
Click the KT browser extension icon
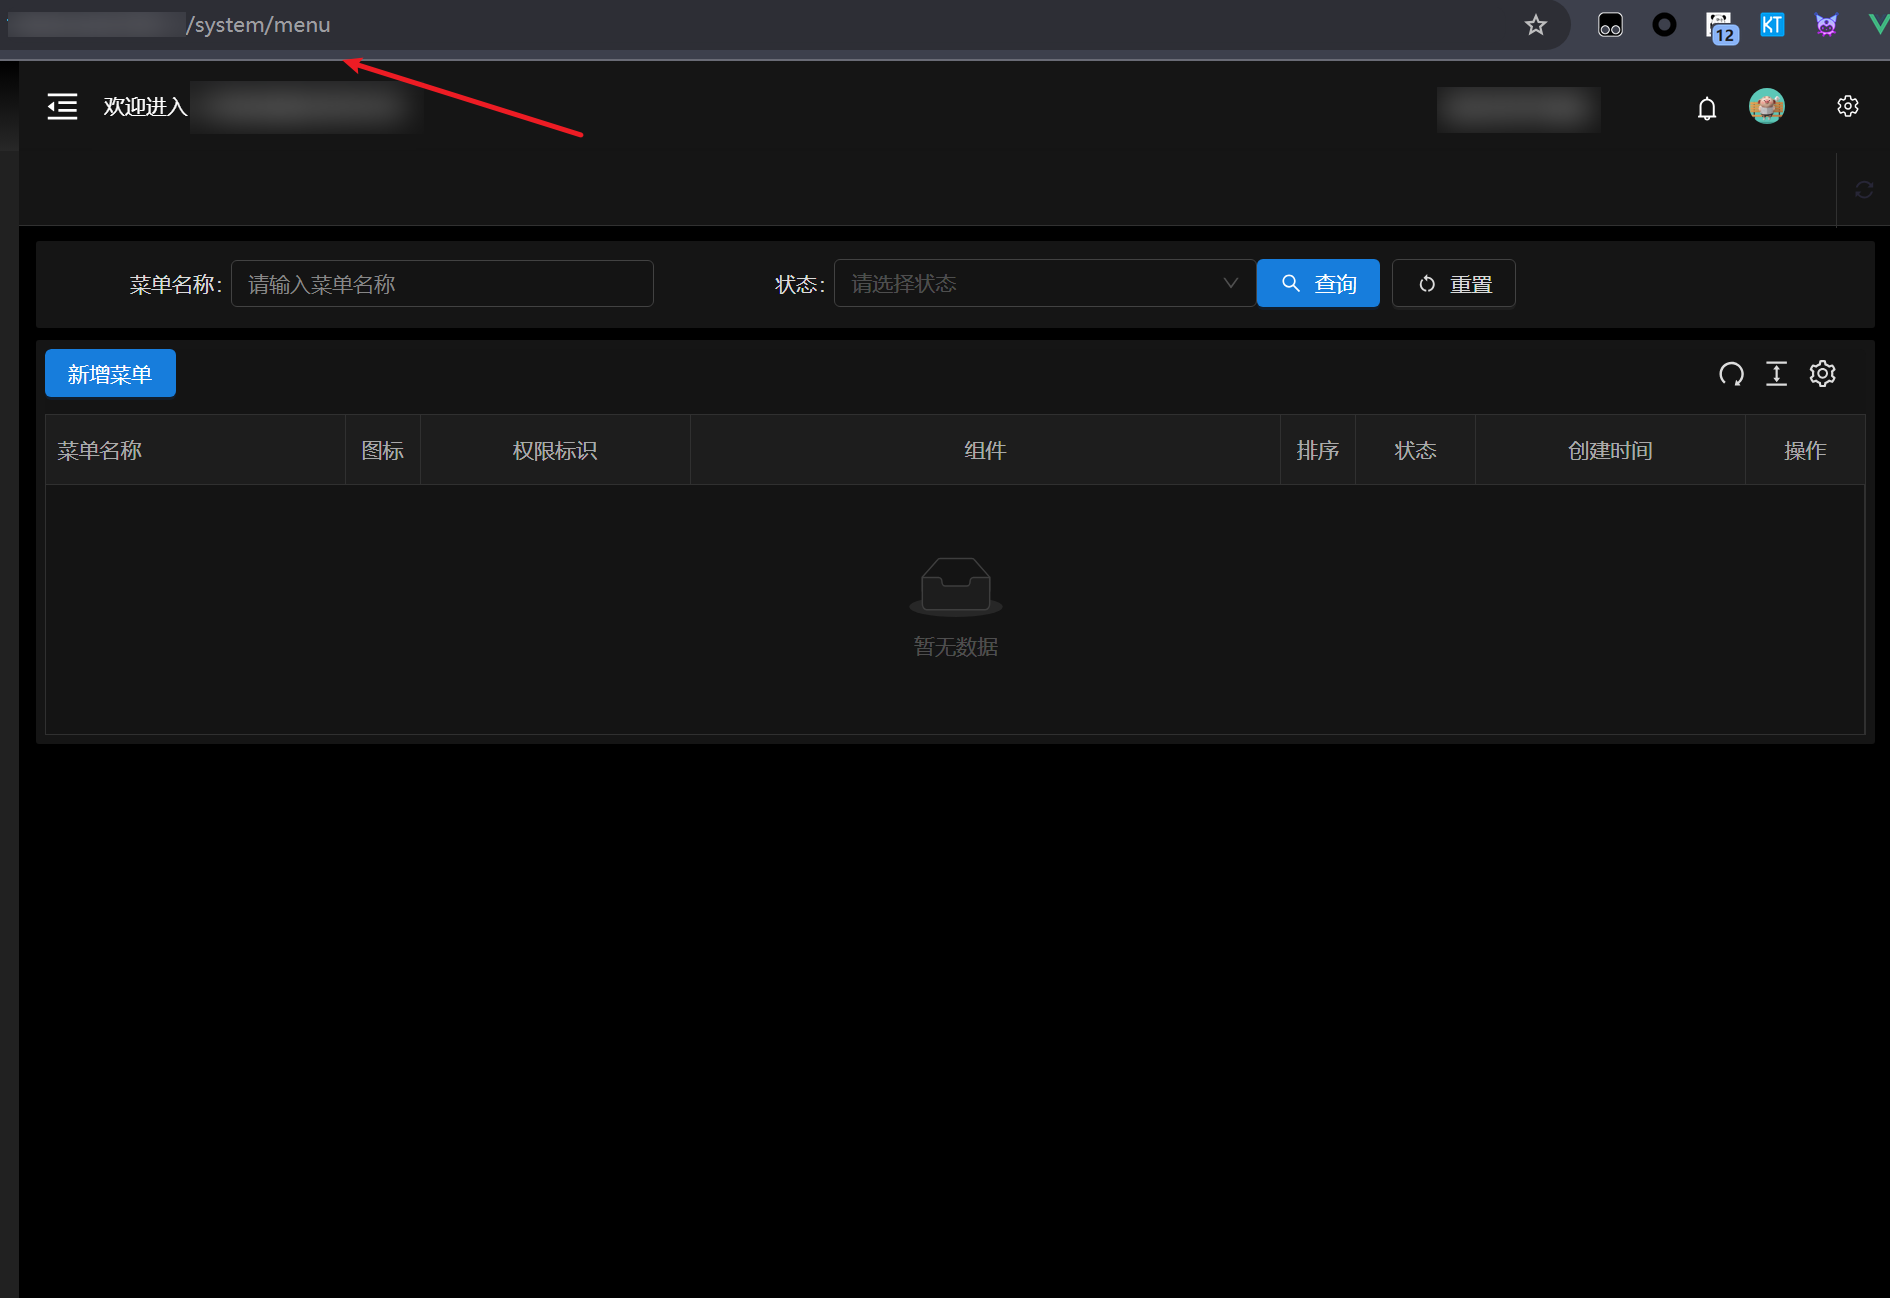pyautogui.click(x=1772, y=25)
